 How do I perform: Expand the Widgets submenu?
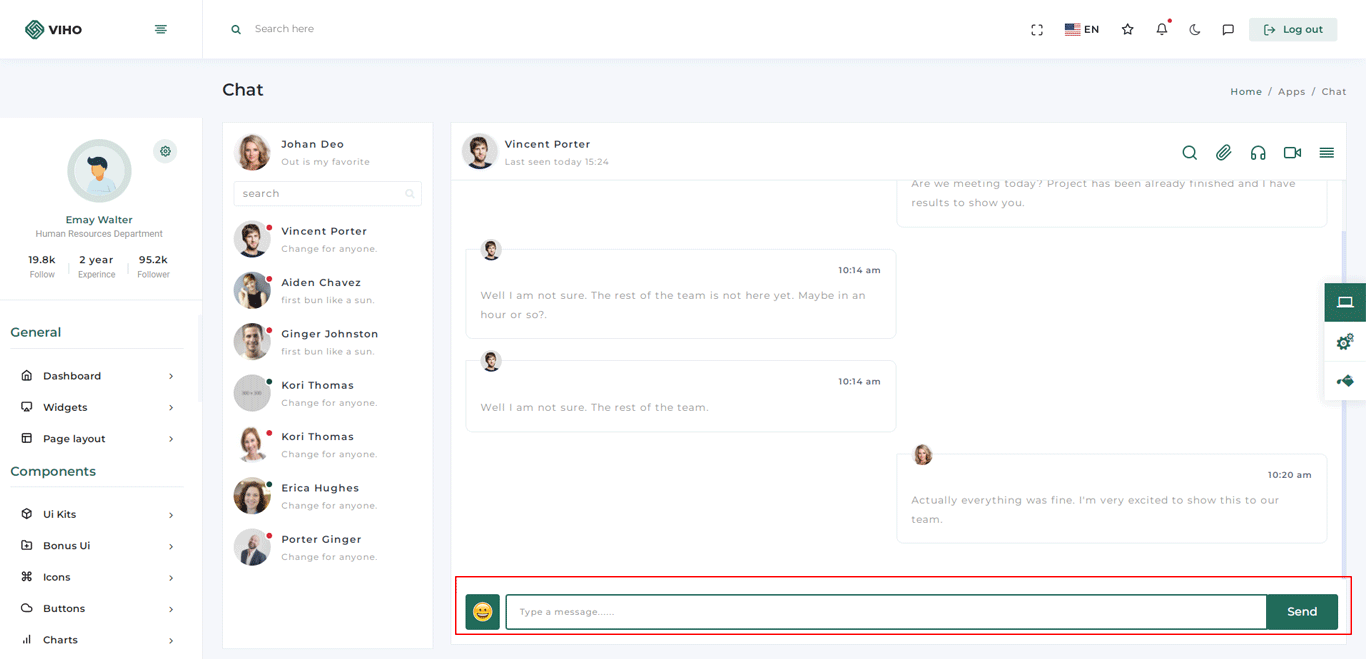[97, 407]
